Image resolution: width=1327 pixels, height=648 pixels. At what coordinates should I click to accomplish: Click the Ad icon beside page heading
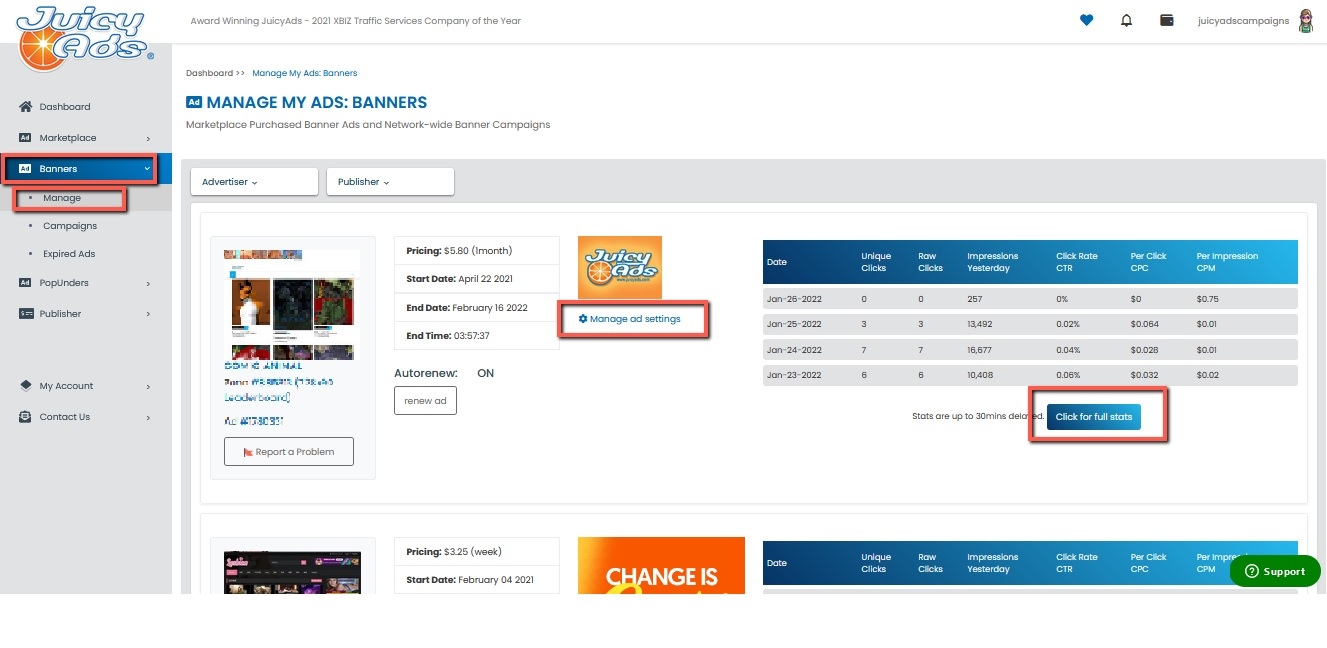(194, 102)
